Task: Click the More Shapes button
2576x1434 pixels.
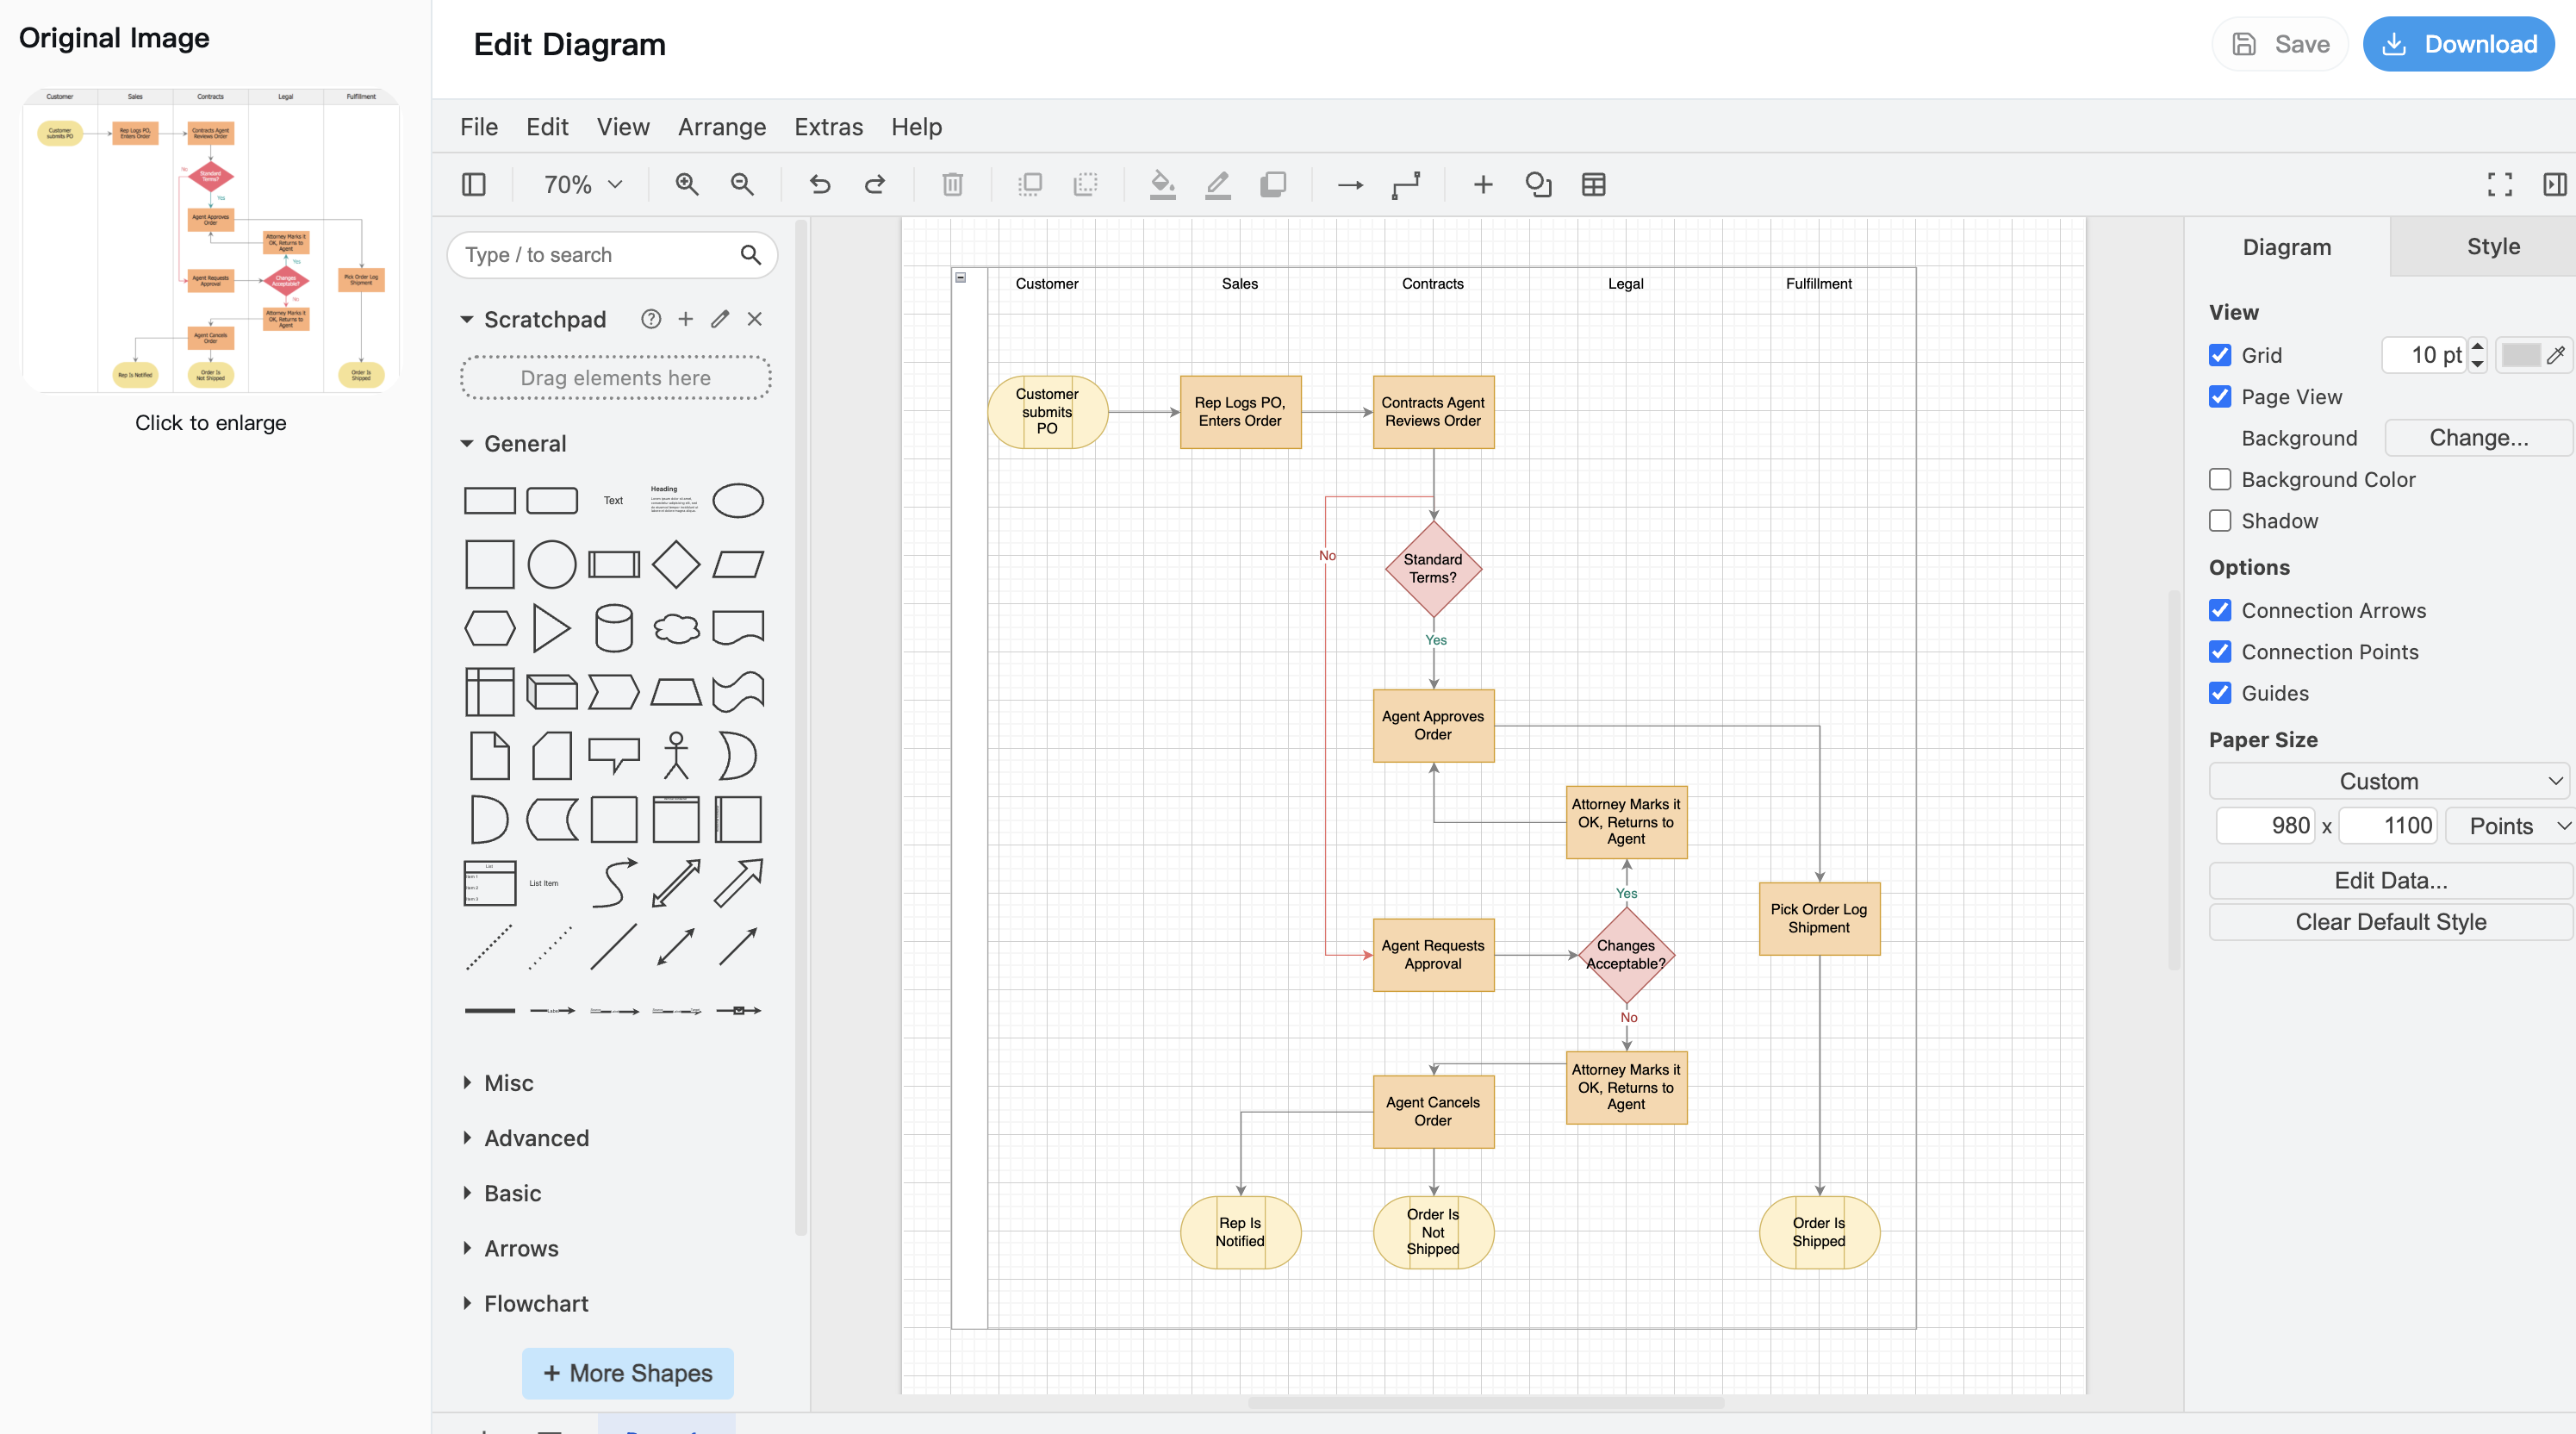Action: pyautogui.click(x=627, y=1373)
